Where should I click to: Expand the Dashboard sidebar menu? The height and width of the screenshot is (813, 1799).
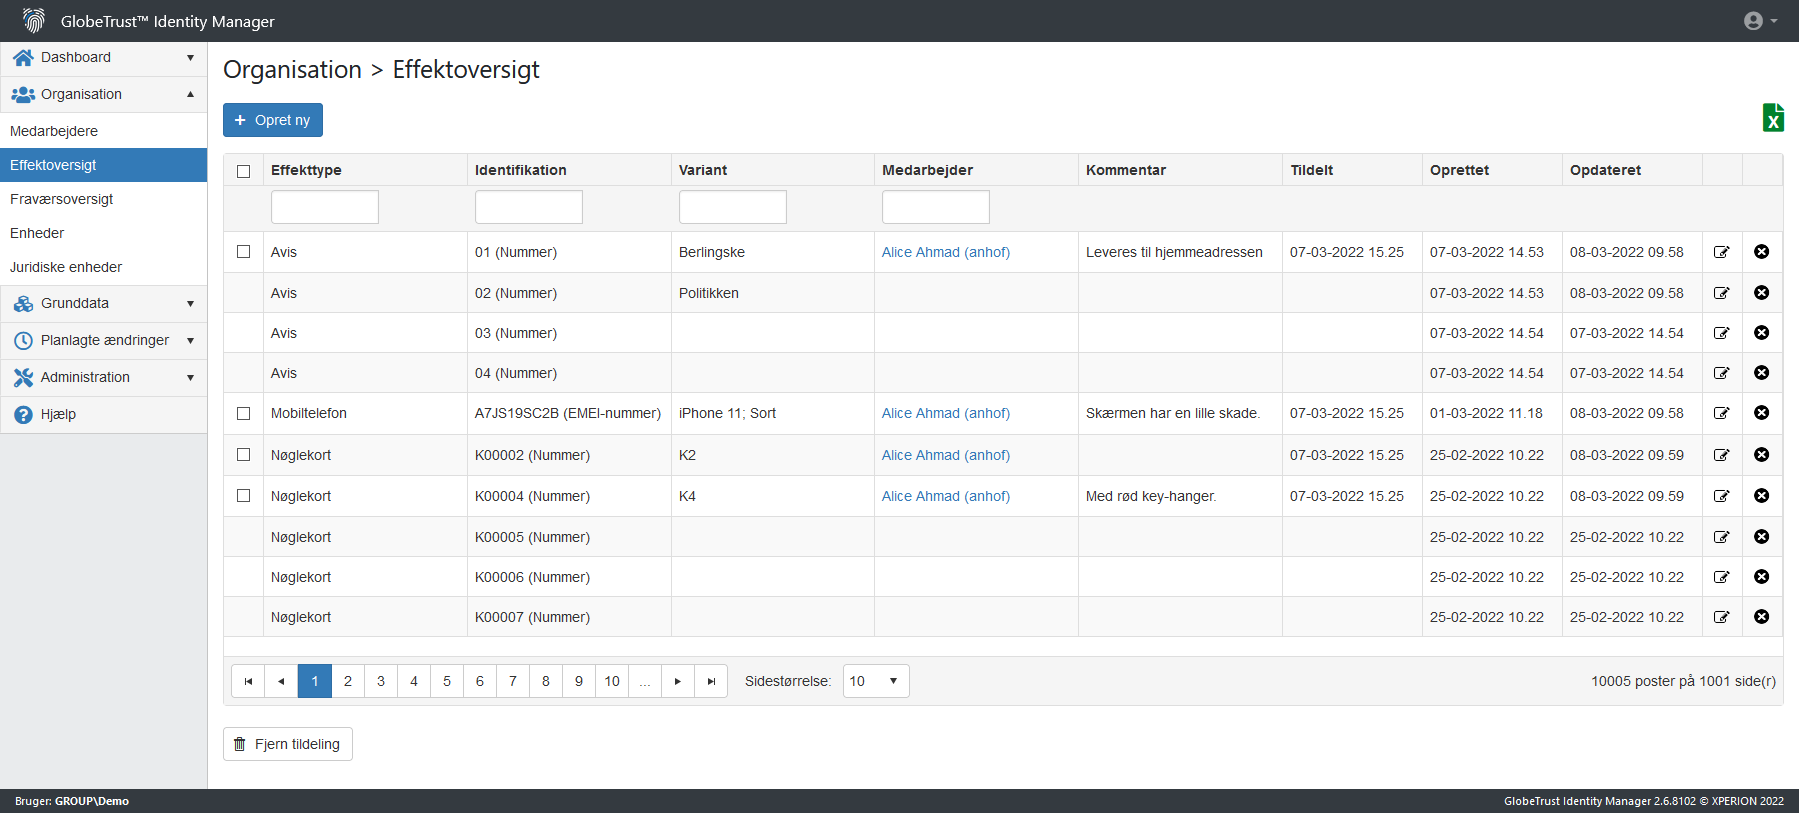tap(104, 58)
